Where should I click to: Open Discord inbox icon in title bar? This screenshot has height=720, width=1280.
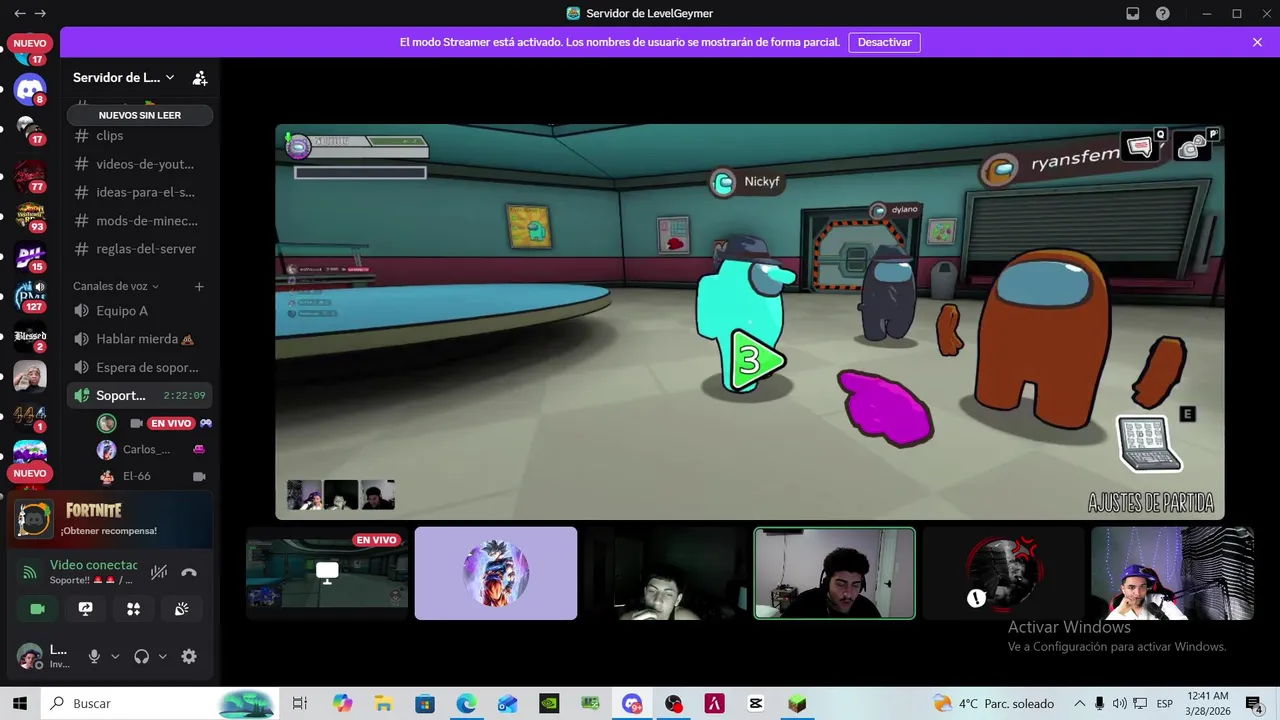point(1133,14)
